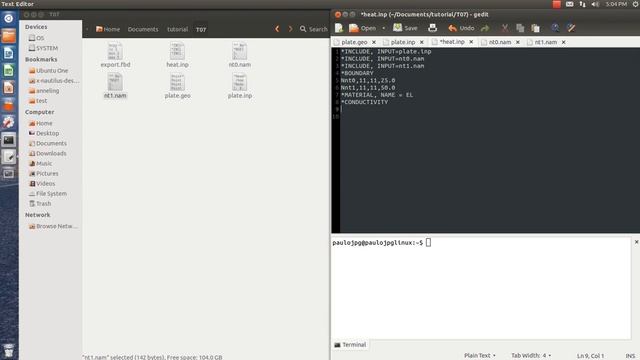Navigate back in the file manager
Image resolution: width=640 pixels, height=360 pixels.
(x=277, y=29)
